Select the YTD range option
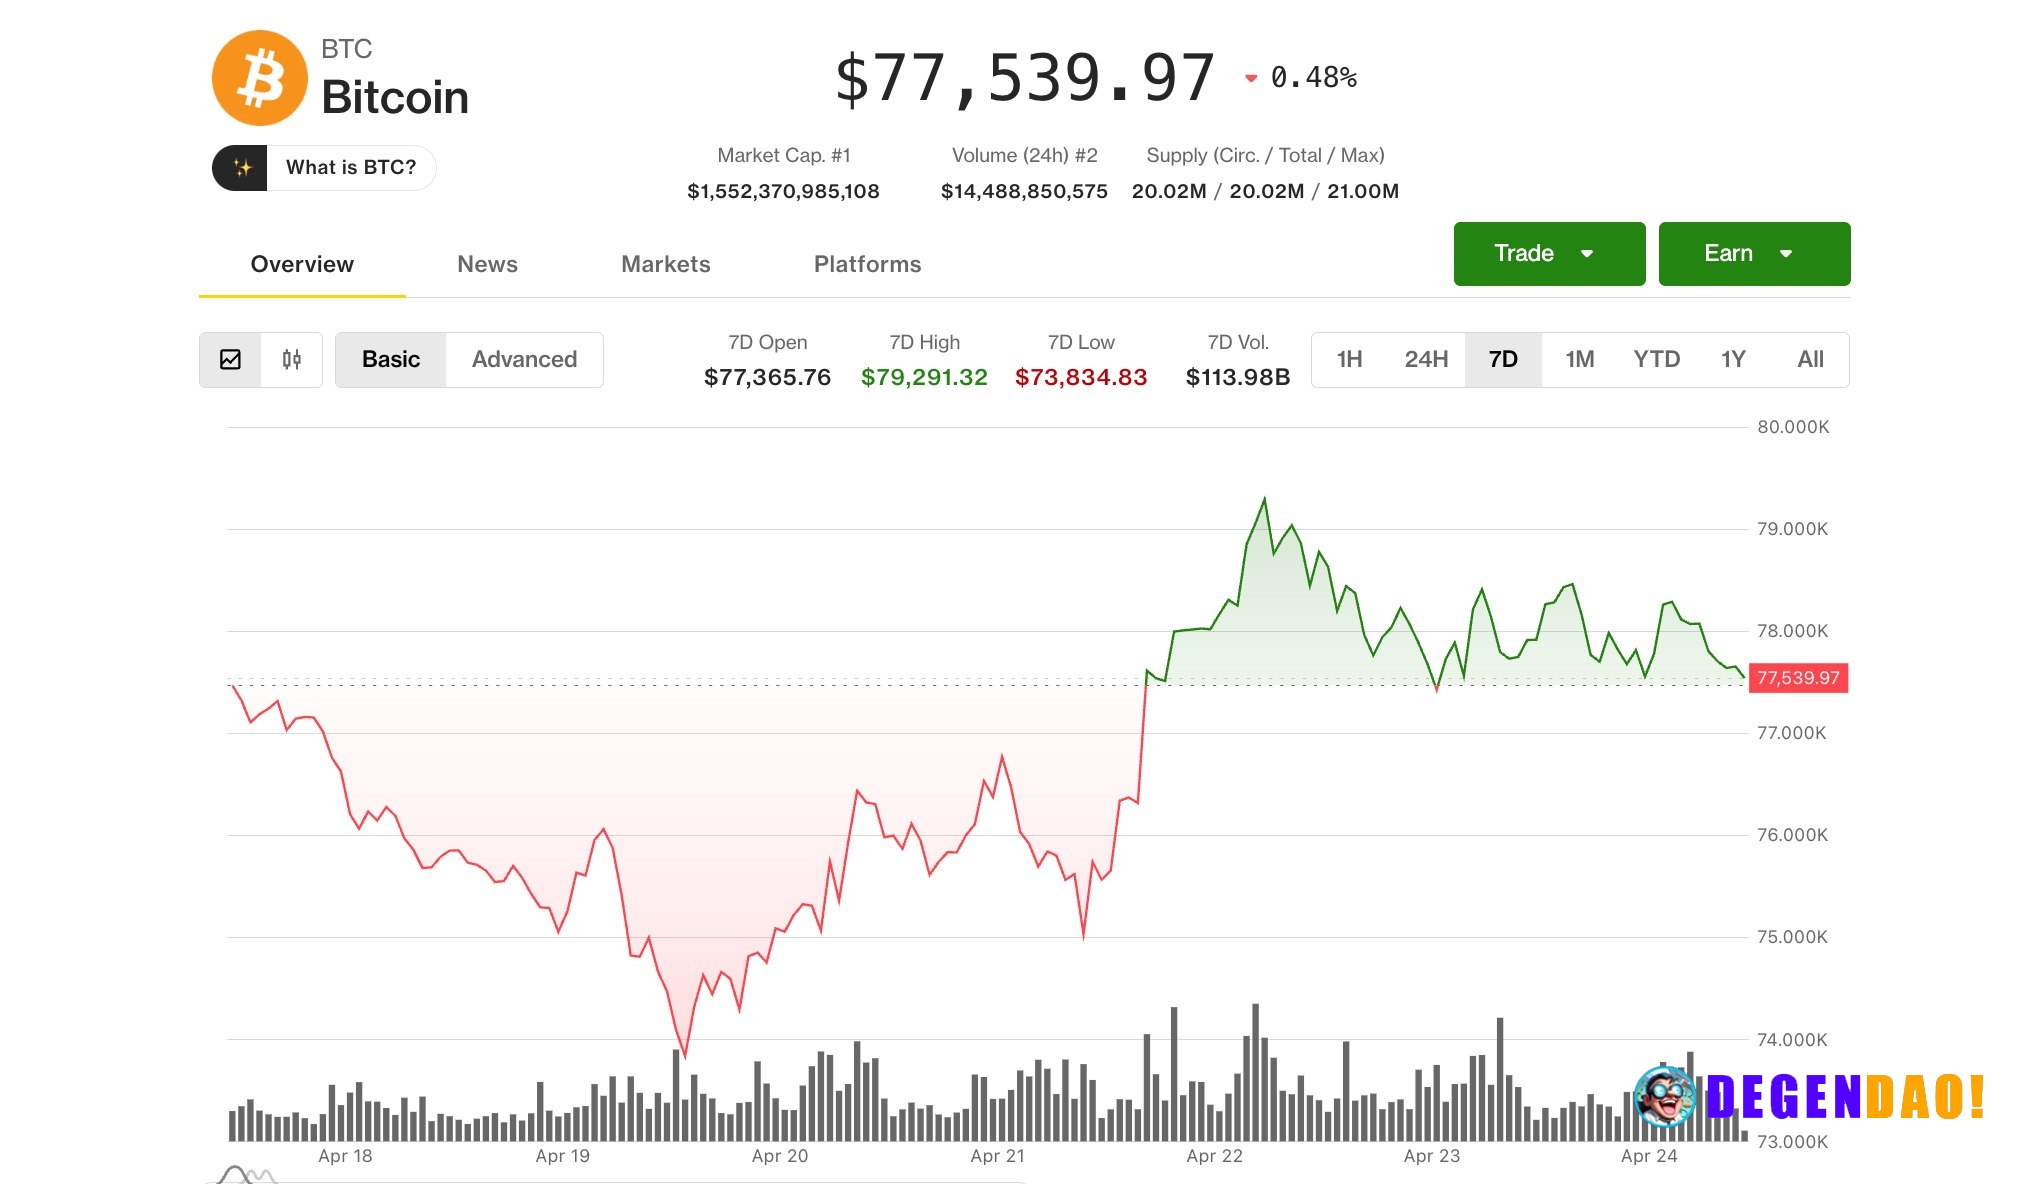 click(x=1658, y=359)
